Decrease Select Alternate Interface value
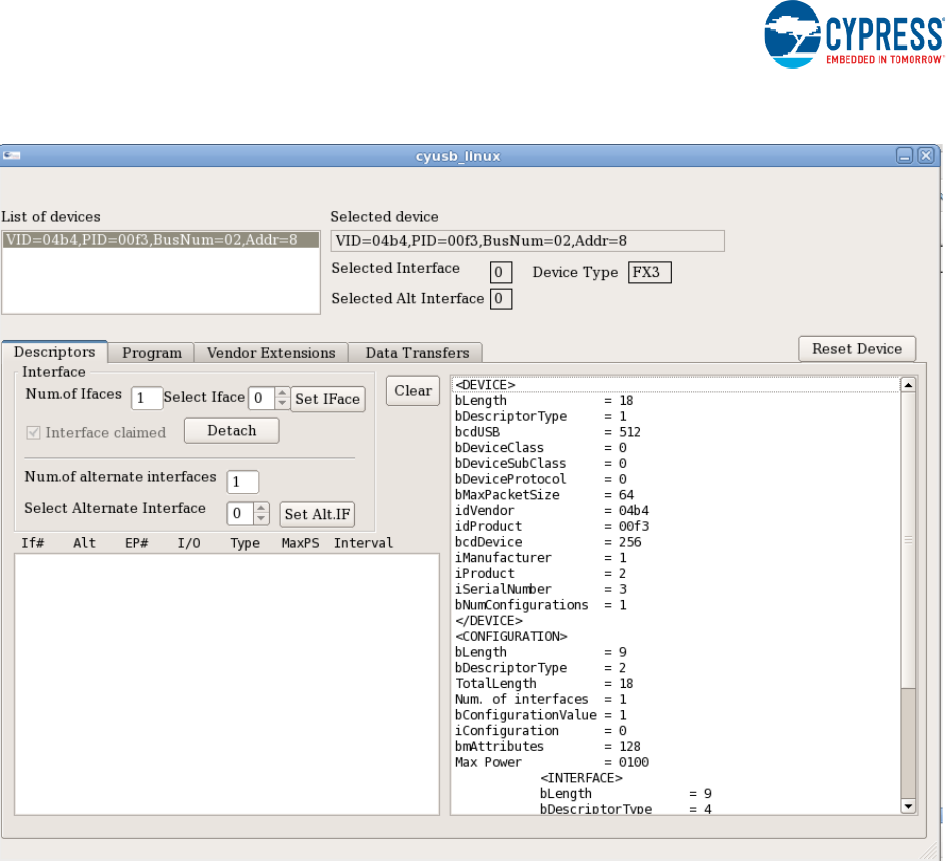The image size is (946, 861). click(x=261, y=518)
